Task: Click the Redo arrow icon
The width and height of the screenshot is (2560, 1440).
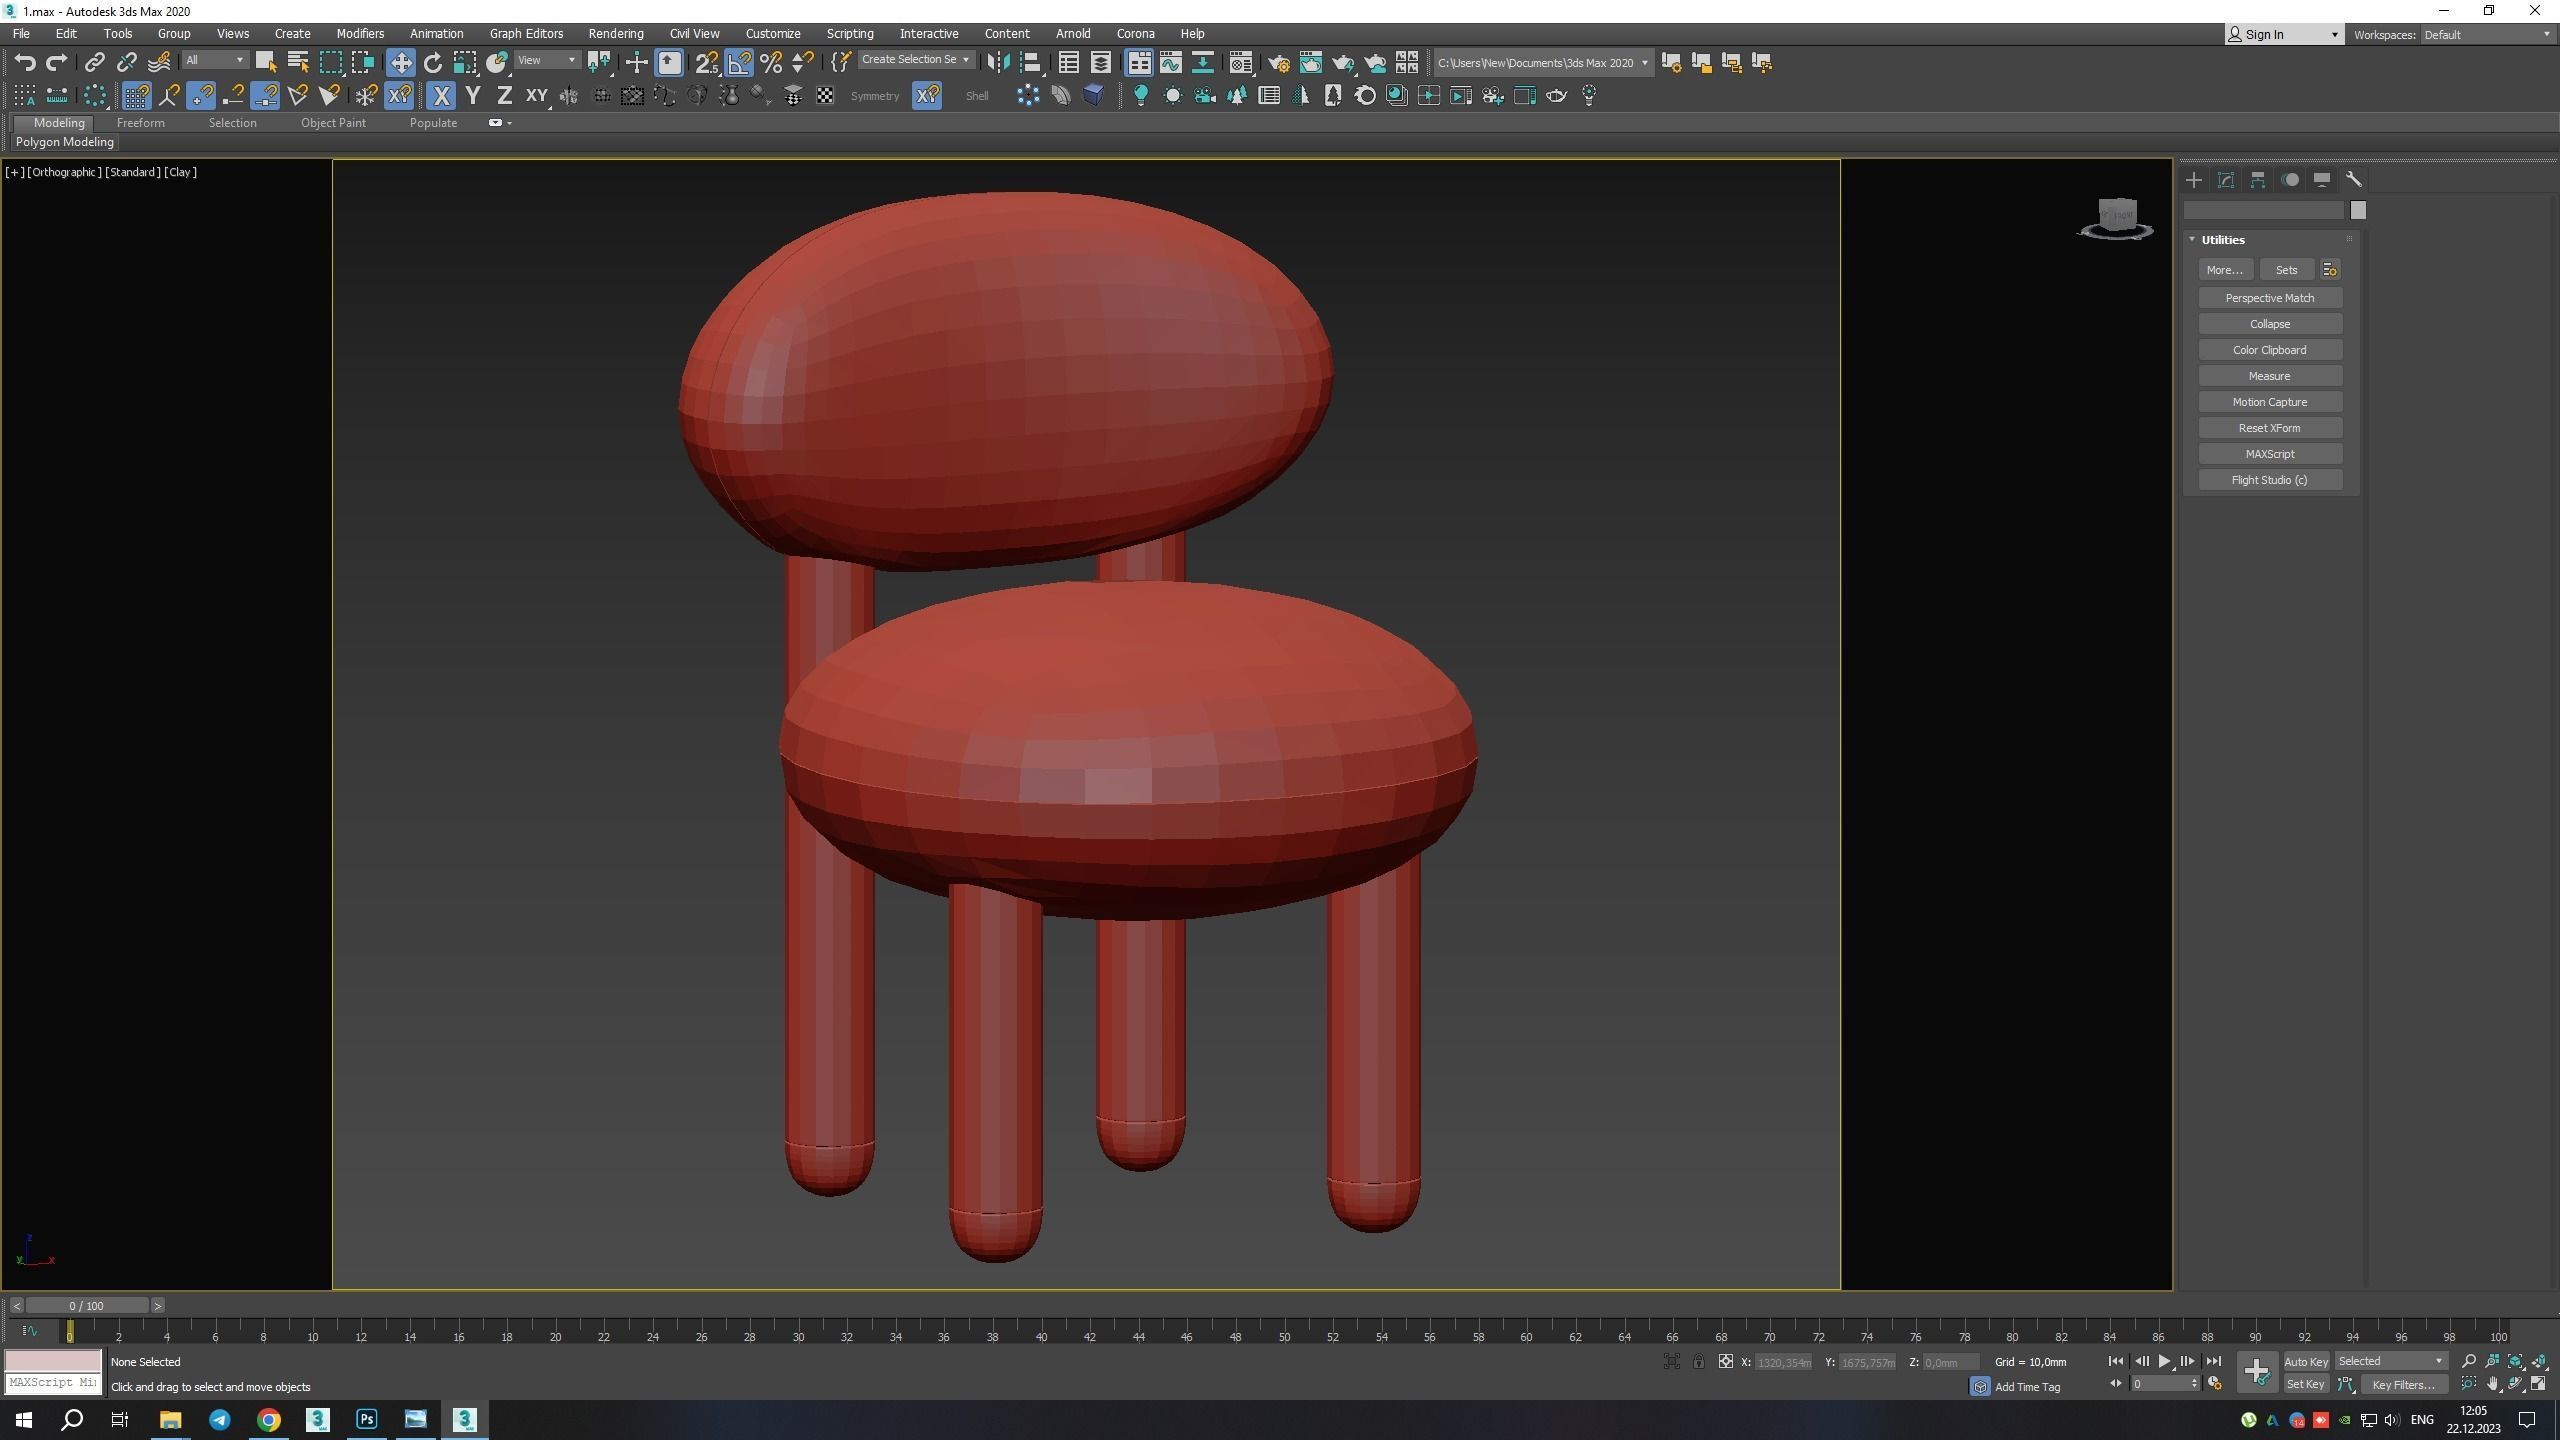Action: click(x=57, y=62)
